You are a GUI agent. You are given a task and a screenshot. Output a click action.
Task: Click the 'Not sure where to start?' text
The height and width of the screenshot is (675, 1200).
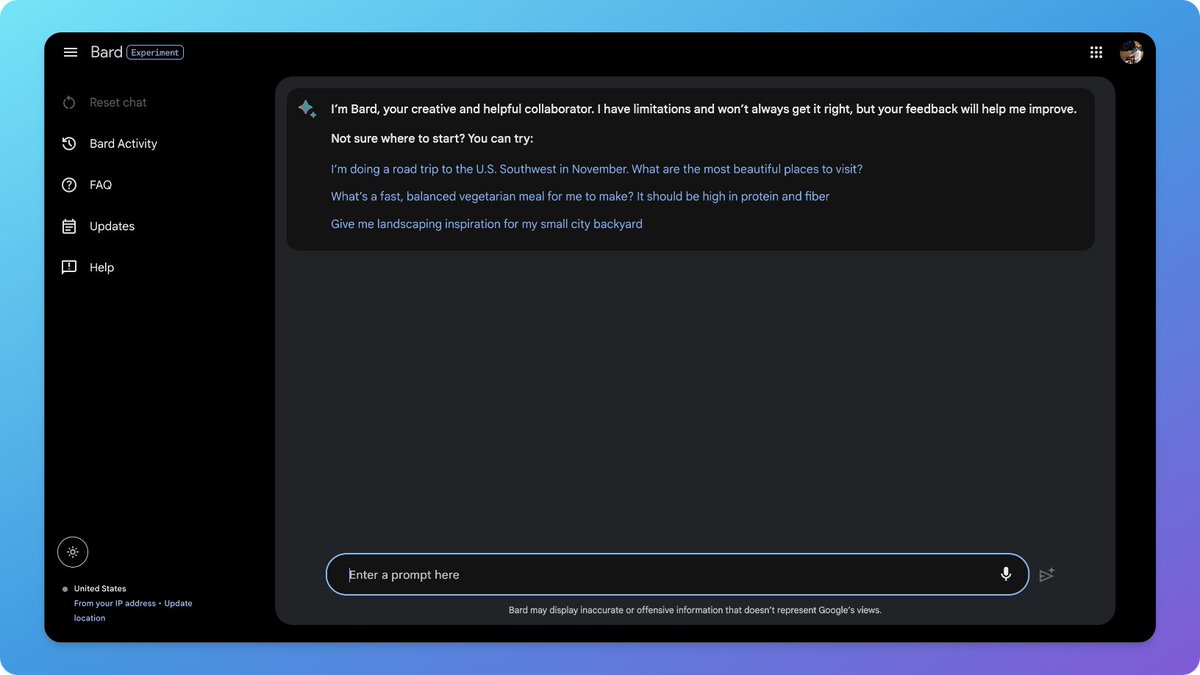(432, 138)
